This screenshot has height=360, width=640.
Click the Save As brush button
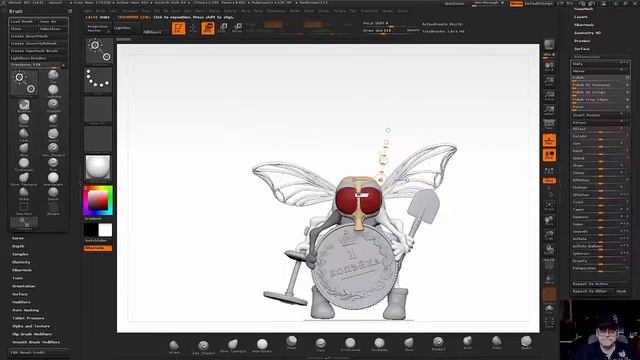tap(53, 21)
